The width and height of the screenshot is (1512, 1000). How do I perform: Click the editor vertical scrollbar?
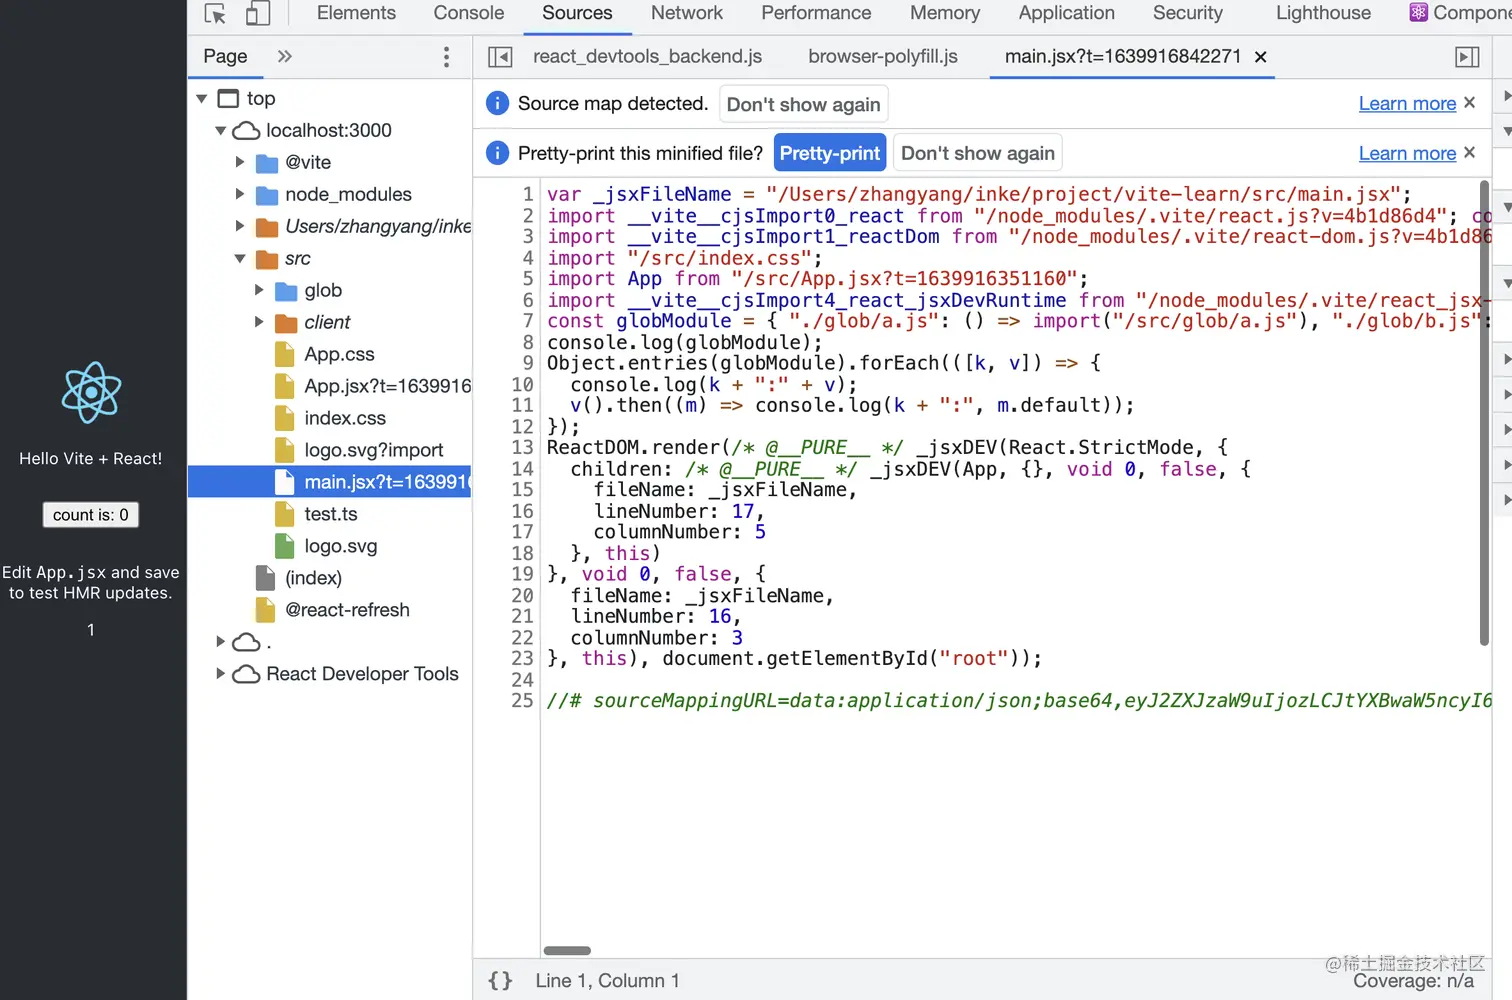1484,412
